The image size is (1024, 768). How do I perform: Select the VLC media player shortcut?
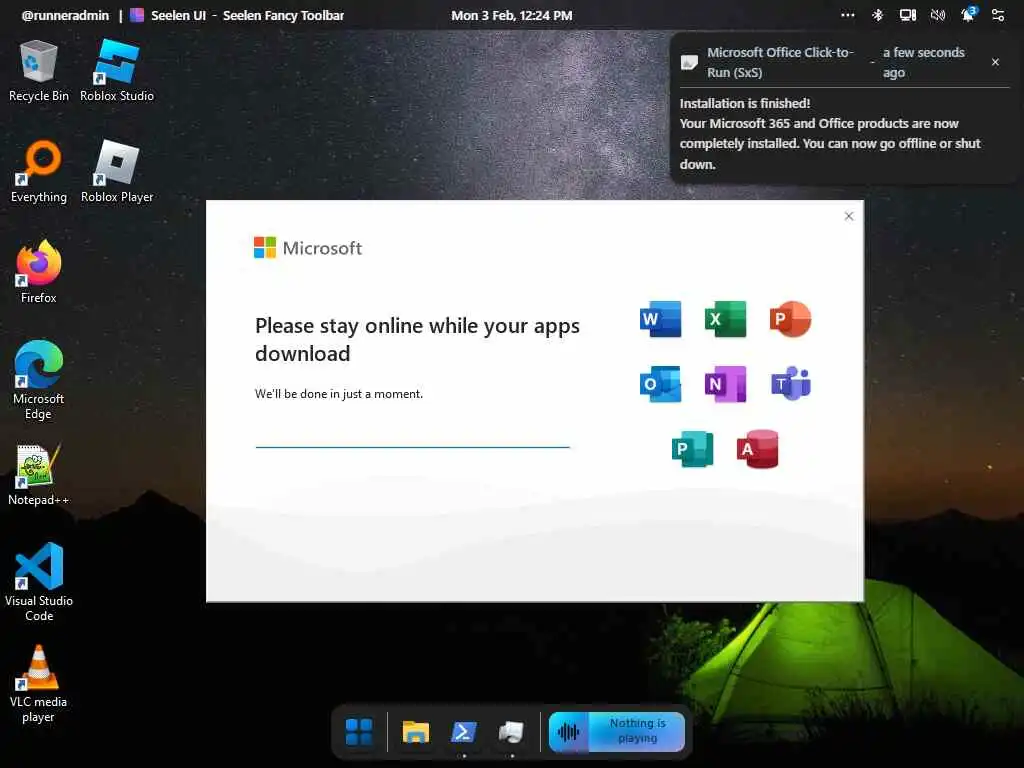click(39, 684)
